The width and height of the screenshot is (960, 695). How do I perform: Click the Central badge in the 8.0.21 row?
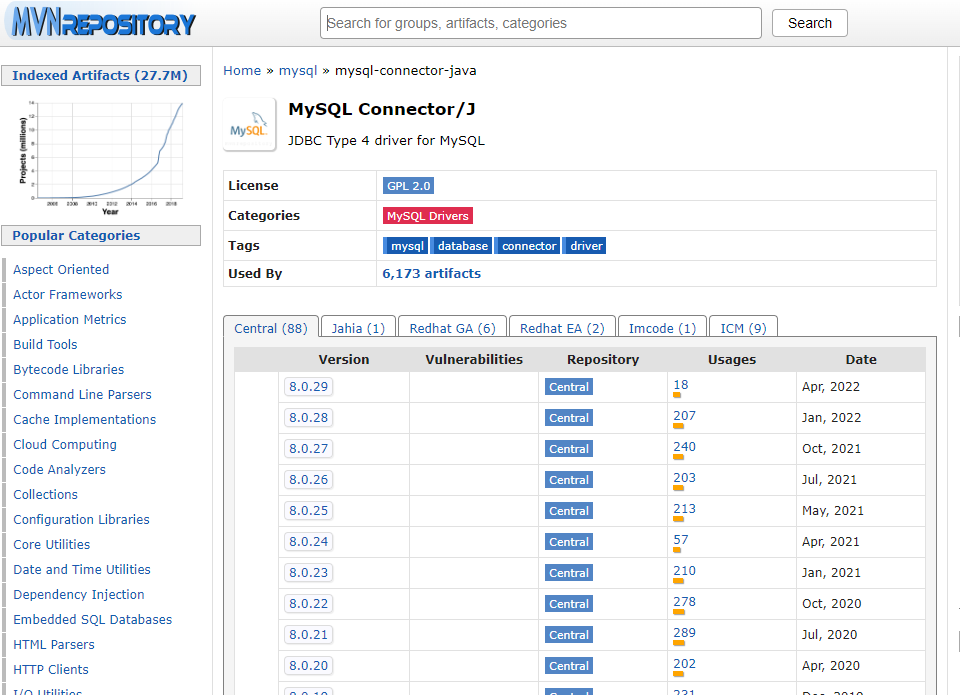point(569,635)
